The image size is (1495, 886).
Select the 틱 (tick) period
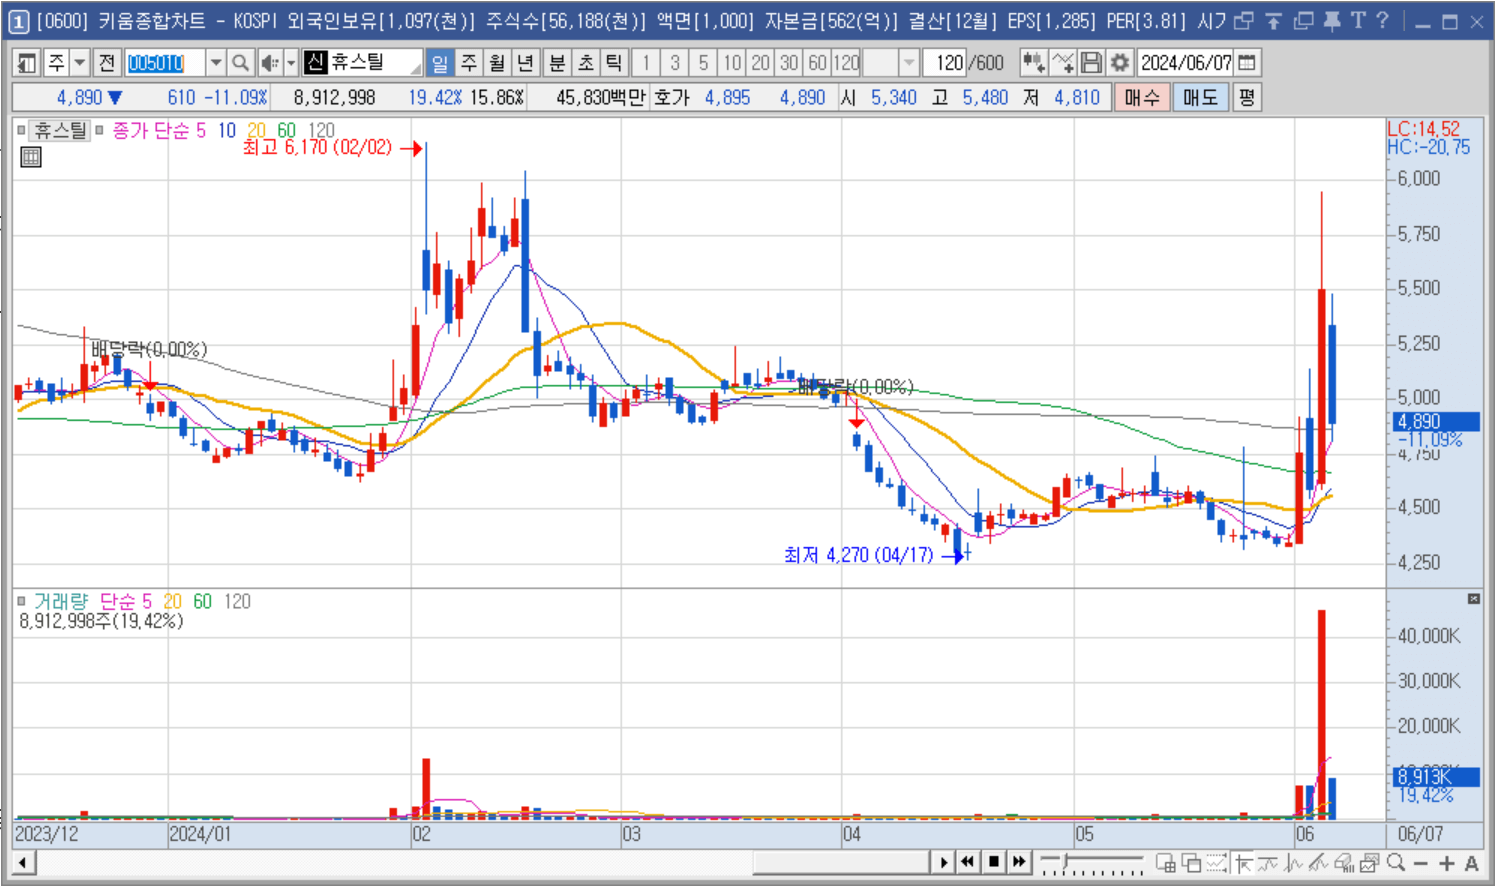tap(614, 63)
